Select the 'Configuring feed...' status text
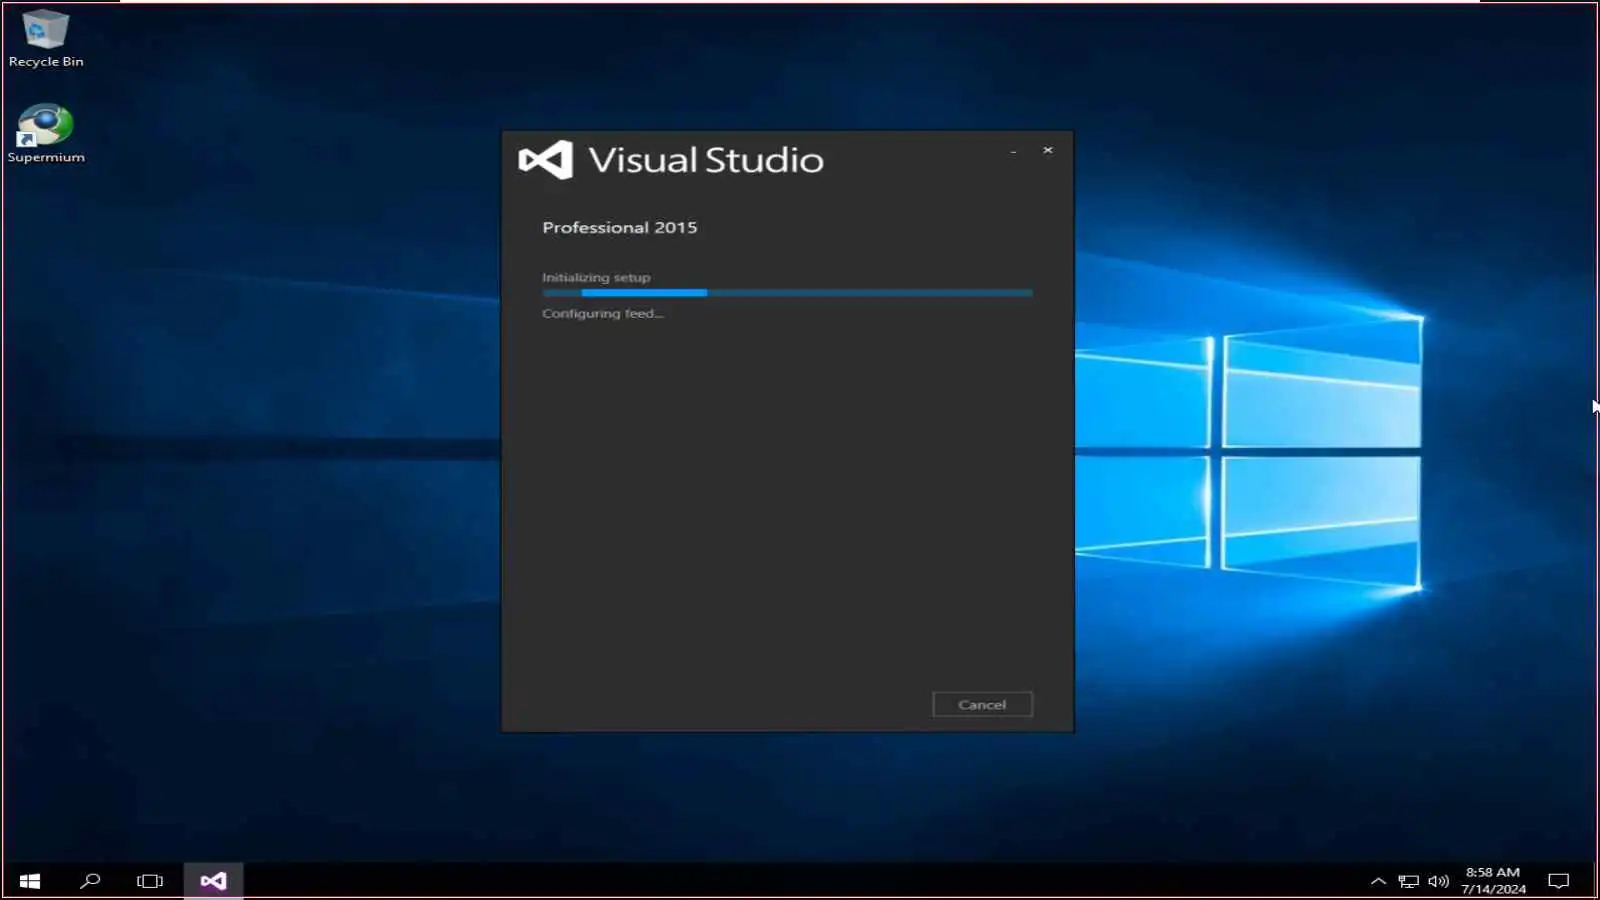 click(603, 313)
